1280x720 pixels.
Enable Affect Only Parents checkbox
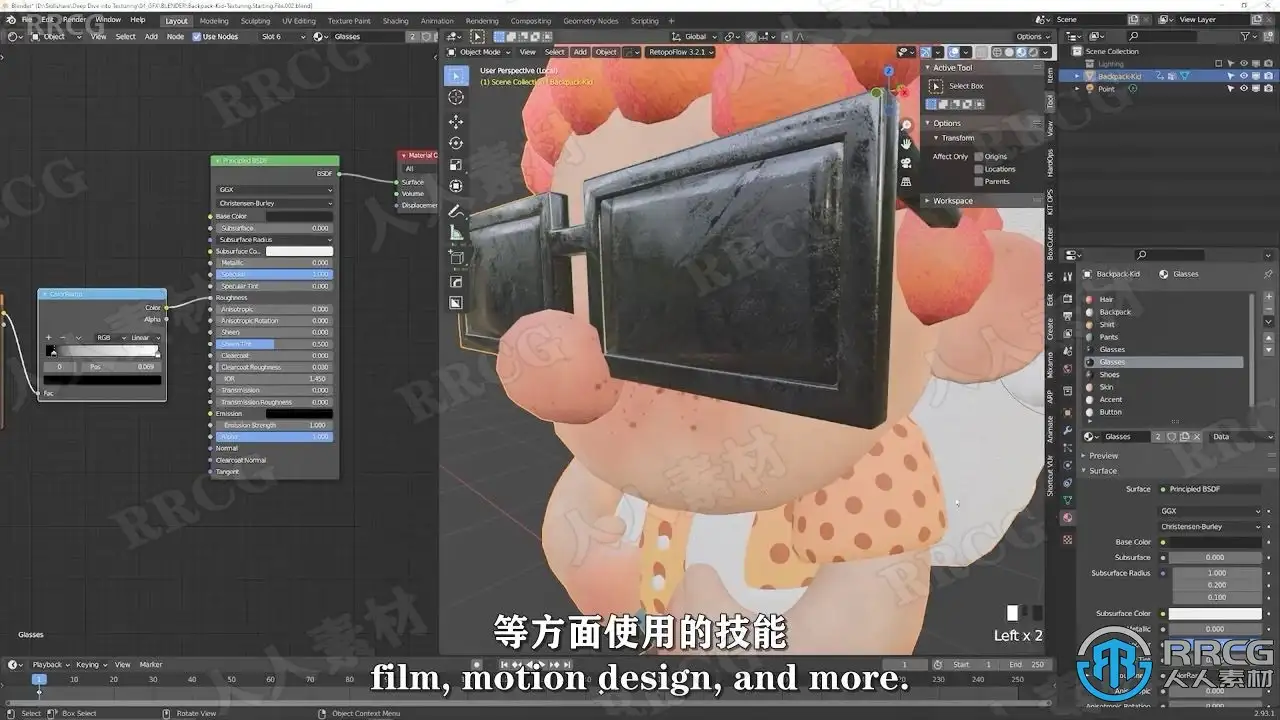[979, 182]
